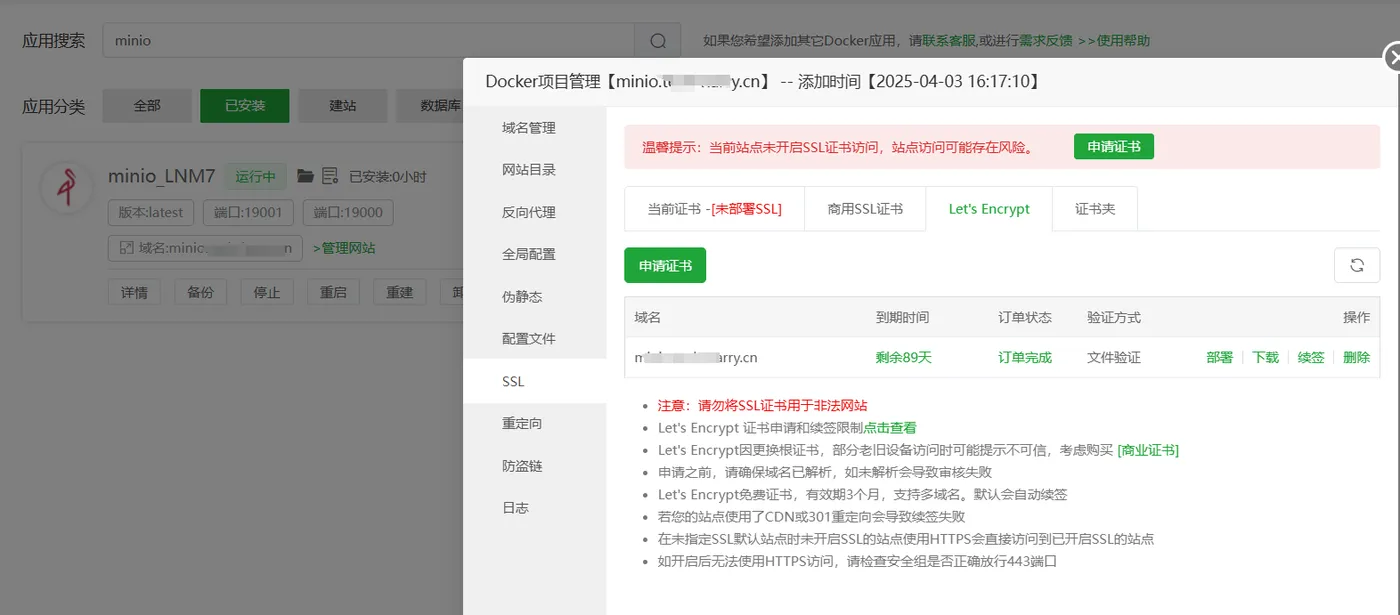Click the 详情 button for minio_LNM7

click(134, 292)
